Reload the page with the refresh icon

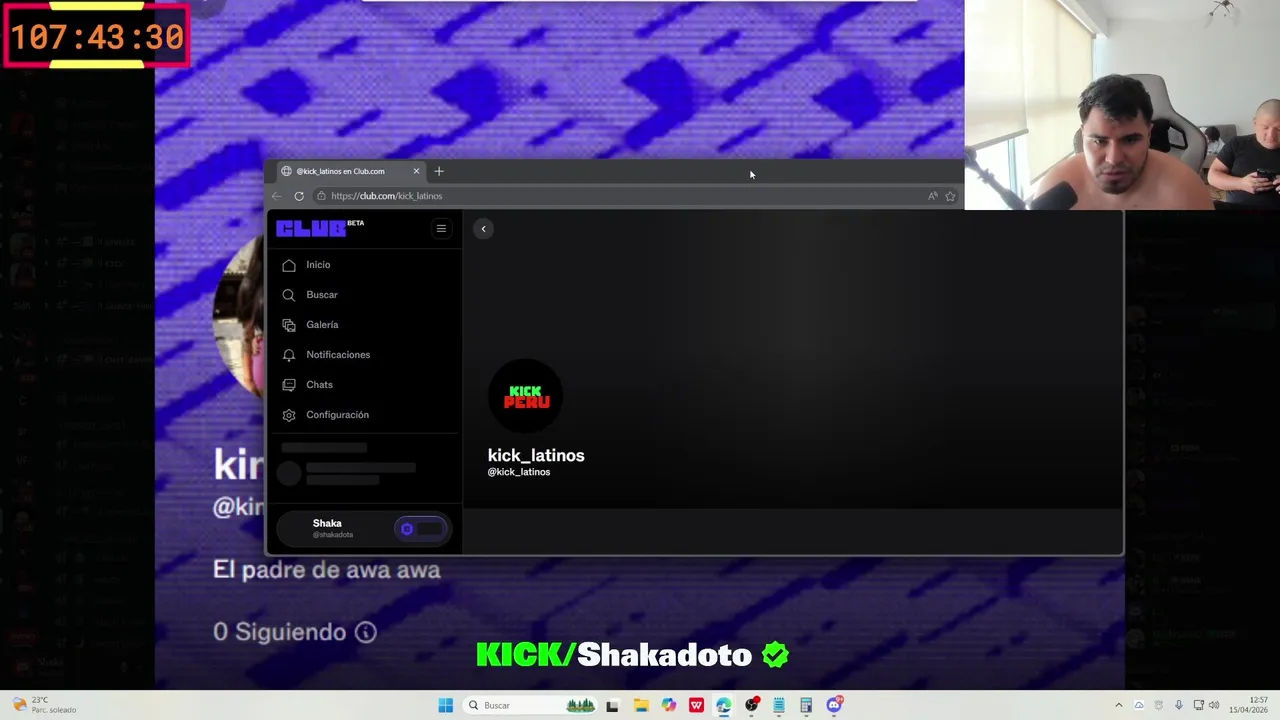[x=299, y=196]
